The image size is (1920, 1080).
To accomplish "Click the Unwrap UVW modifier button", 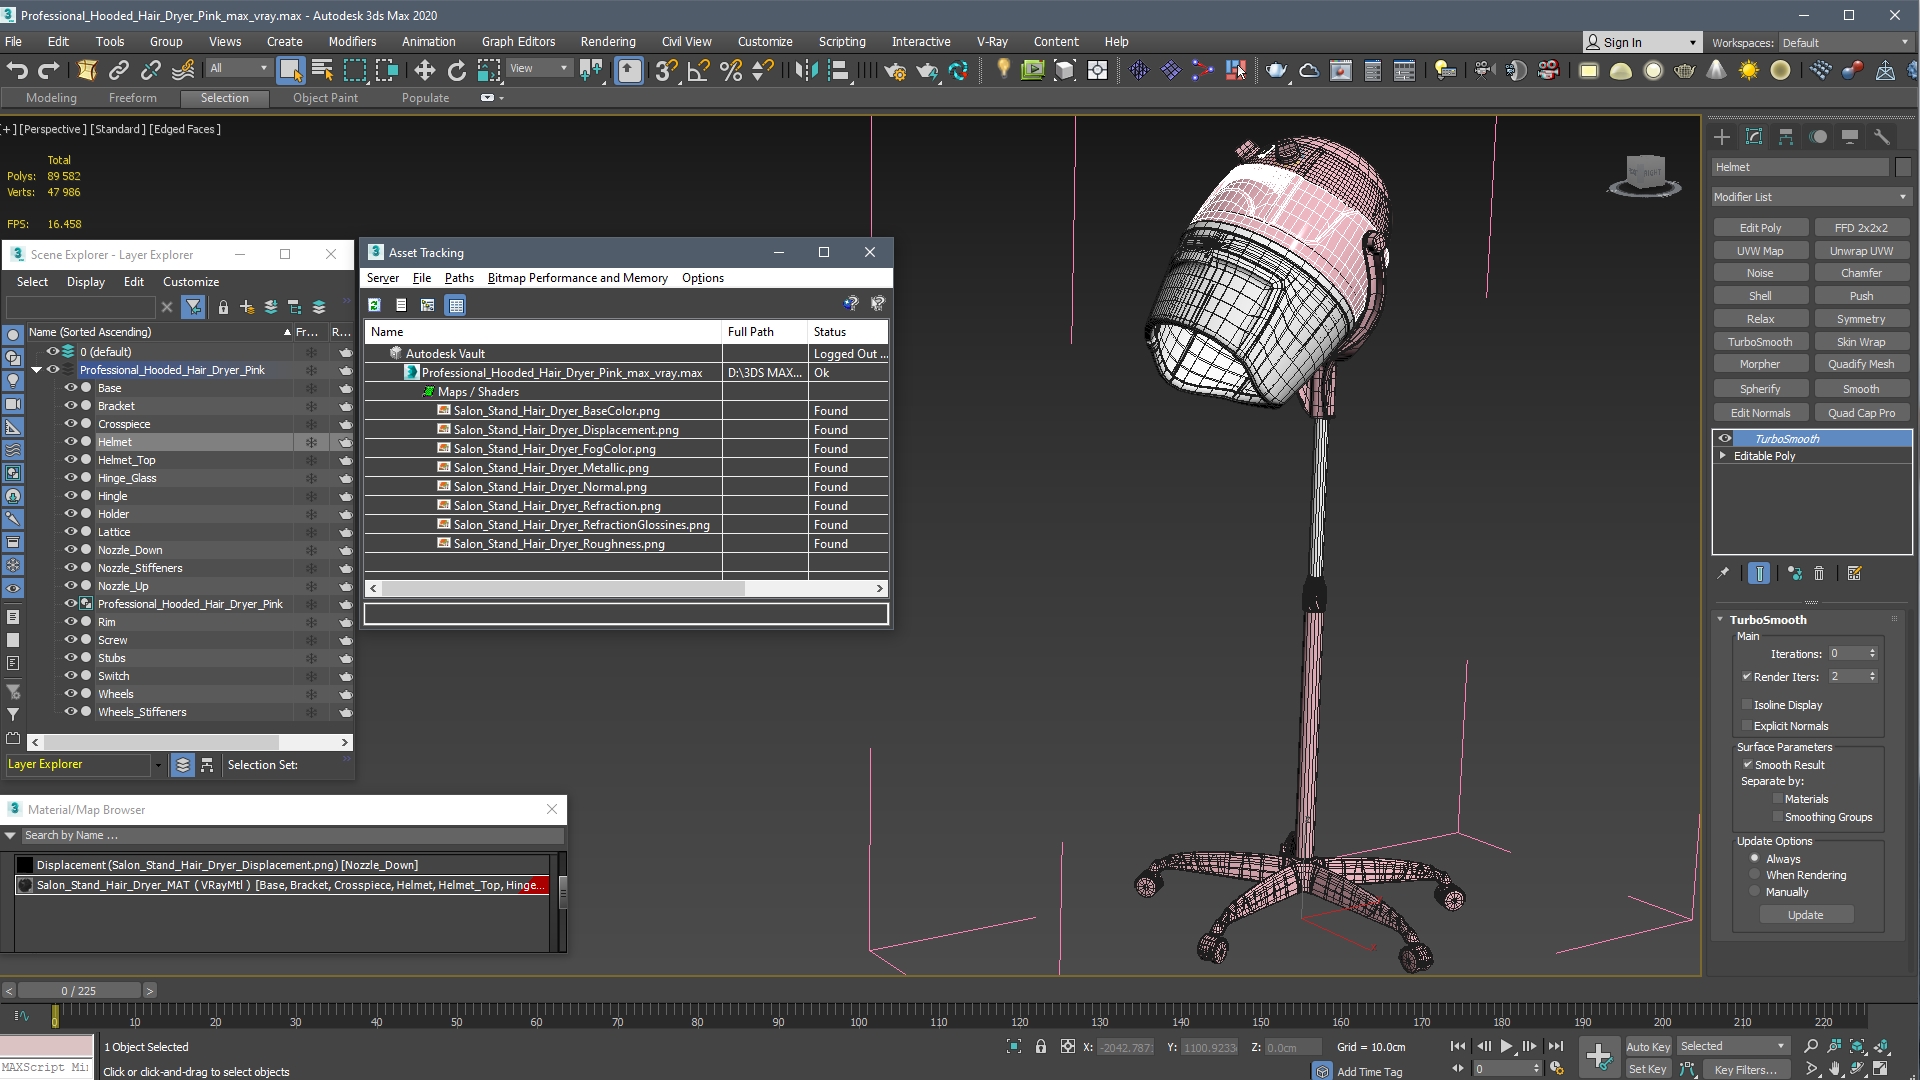I will pyautogui.click(x=1861, y=251).
